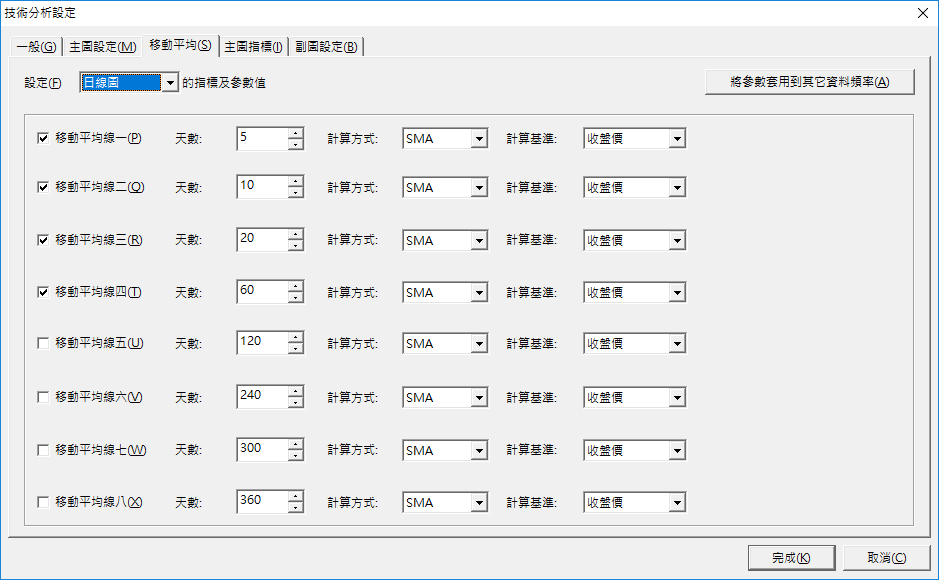Expand 計算基準 收盤價 dropdown for line 4

[677, 293]
